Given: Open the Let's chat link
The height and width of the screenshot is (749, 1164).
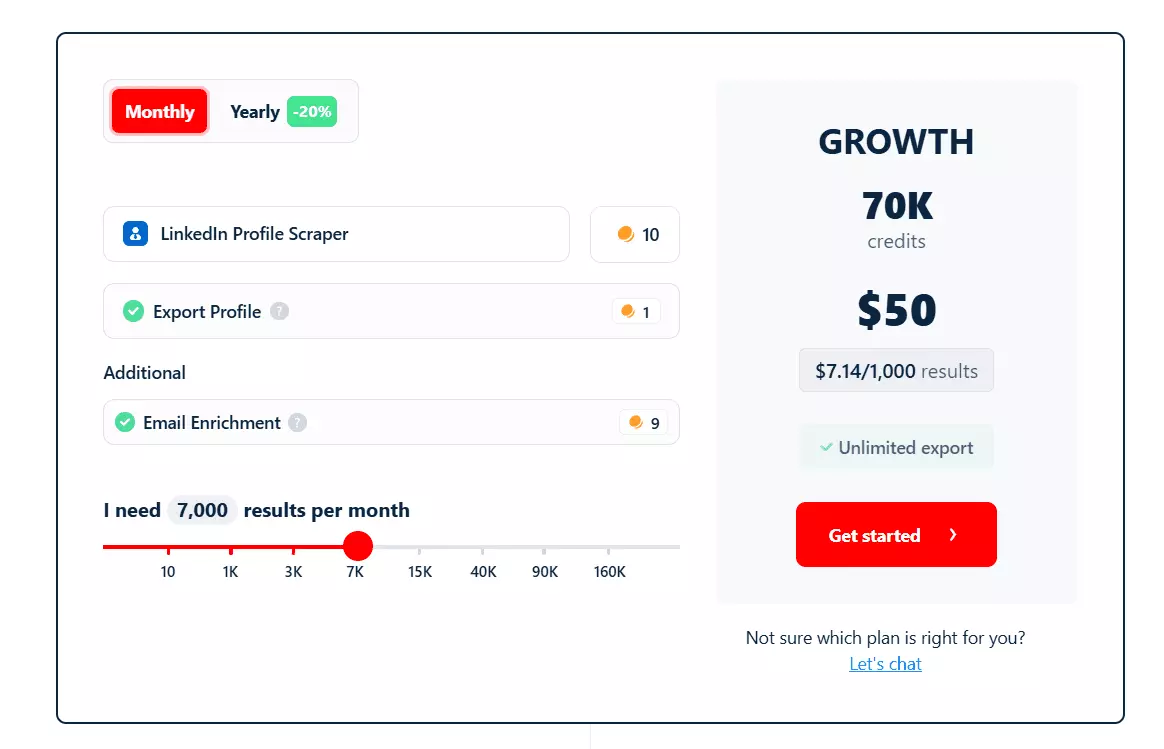Looking at the screenshot, I should point(884,663).
